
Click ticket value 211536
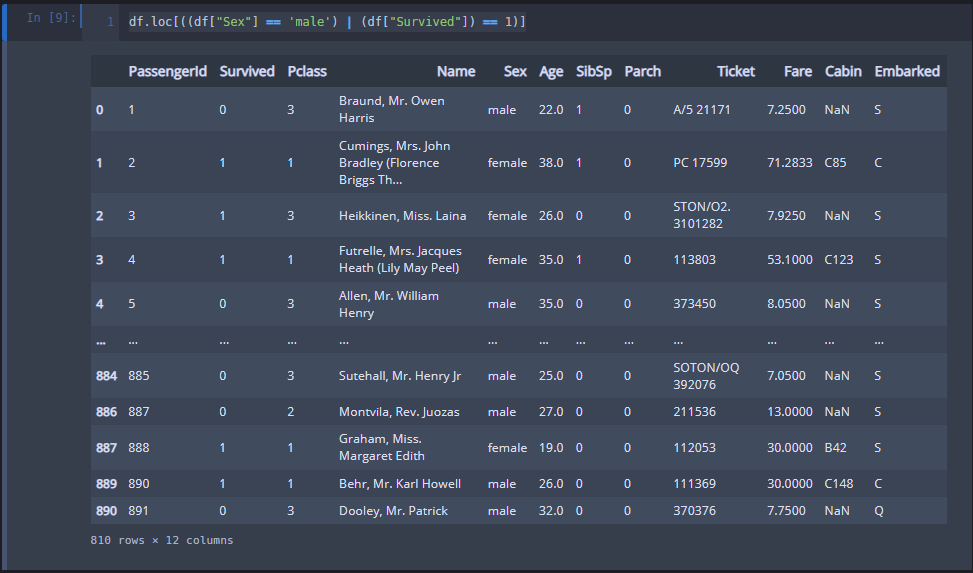tap(694, 412)
